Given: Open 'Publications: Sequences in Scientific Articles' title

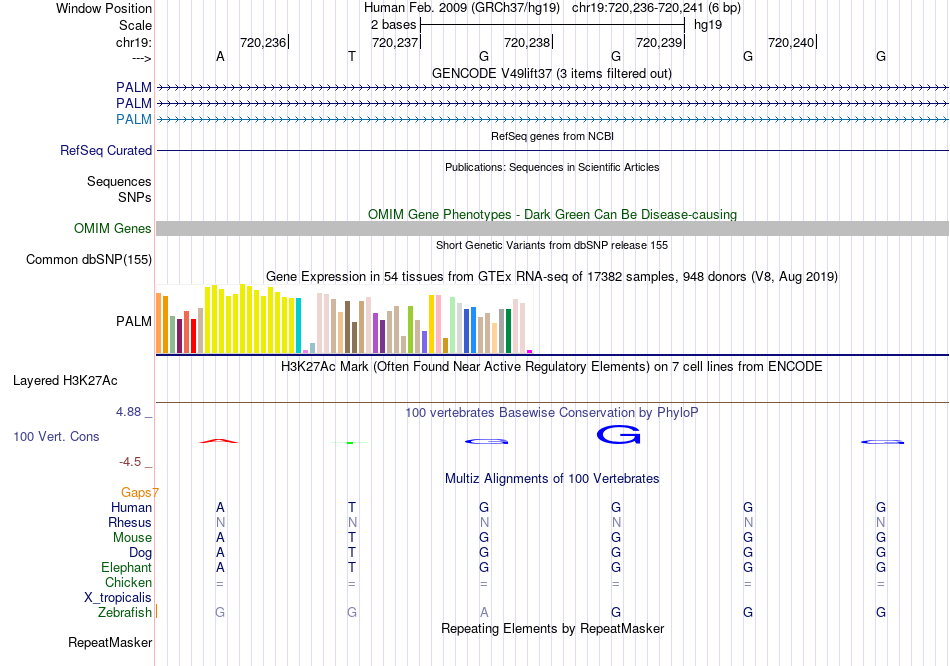Looking at the screenshot, I should [x=552, y=167].
